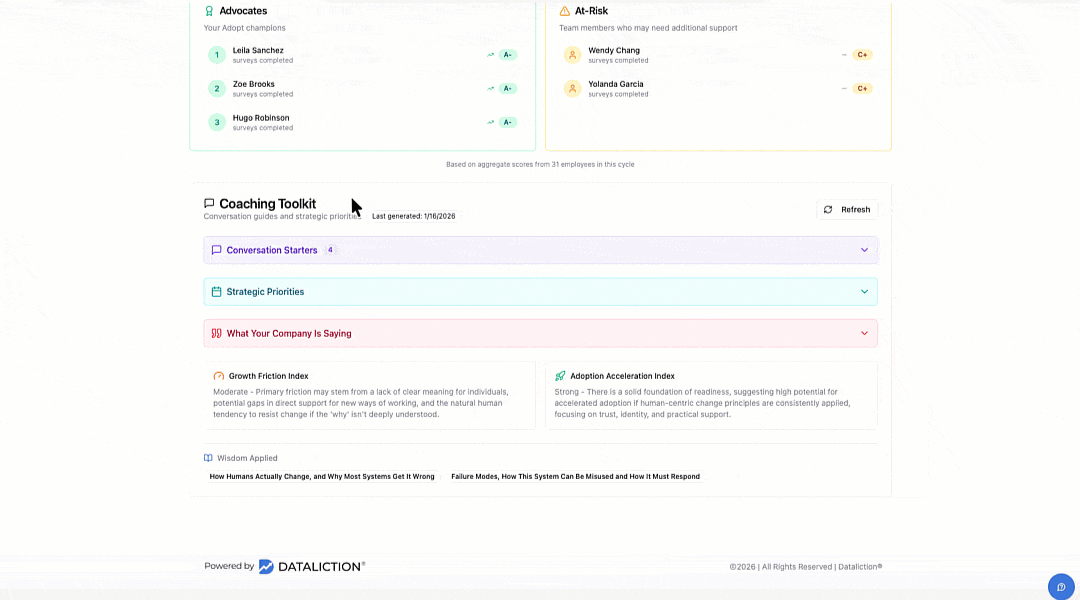
Task: Switch to the Failure Modes tab
Action: 576,477
